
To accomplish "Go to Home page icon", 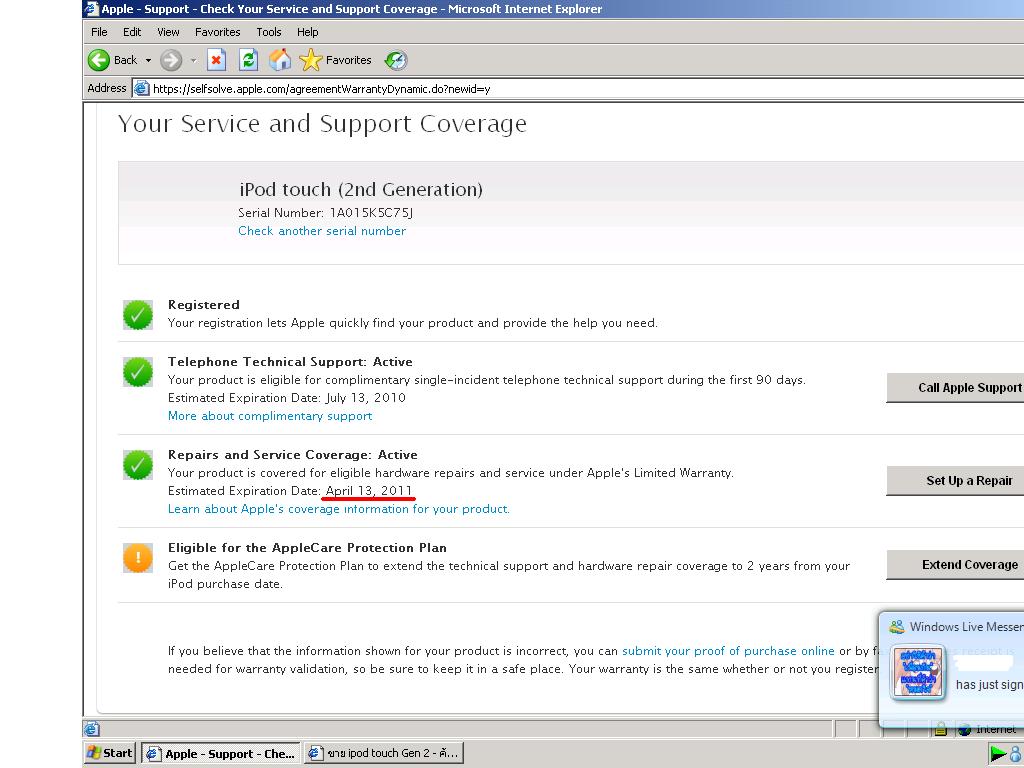I will tap(280, 60).
